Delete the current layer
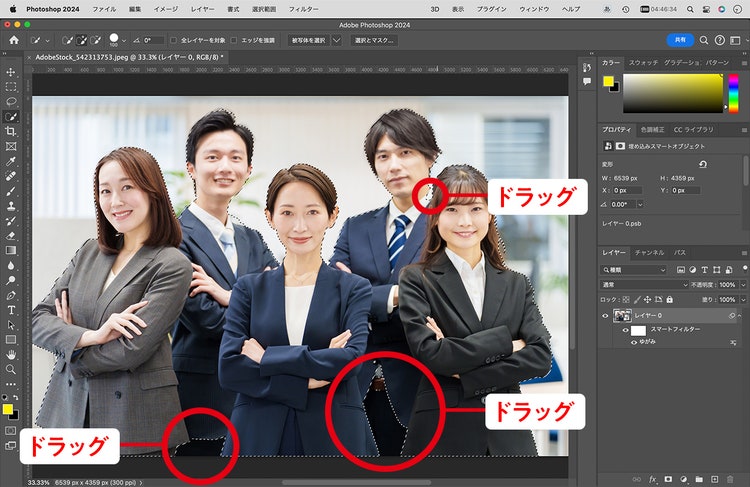This screenshot has width=750, height=487. click(730, 479)
